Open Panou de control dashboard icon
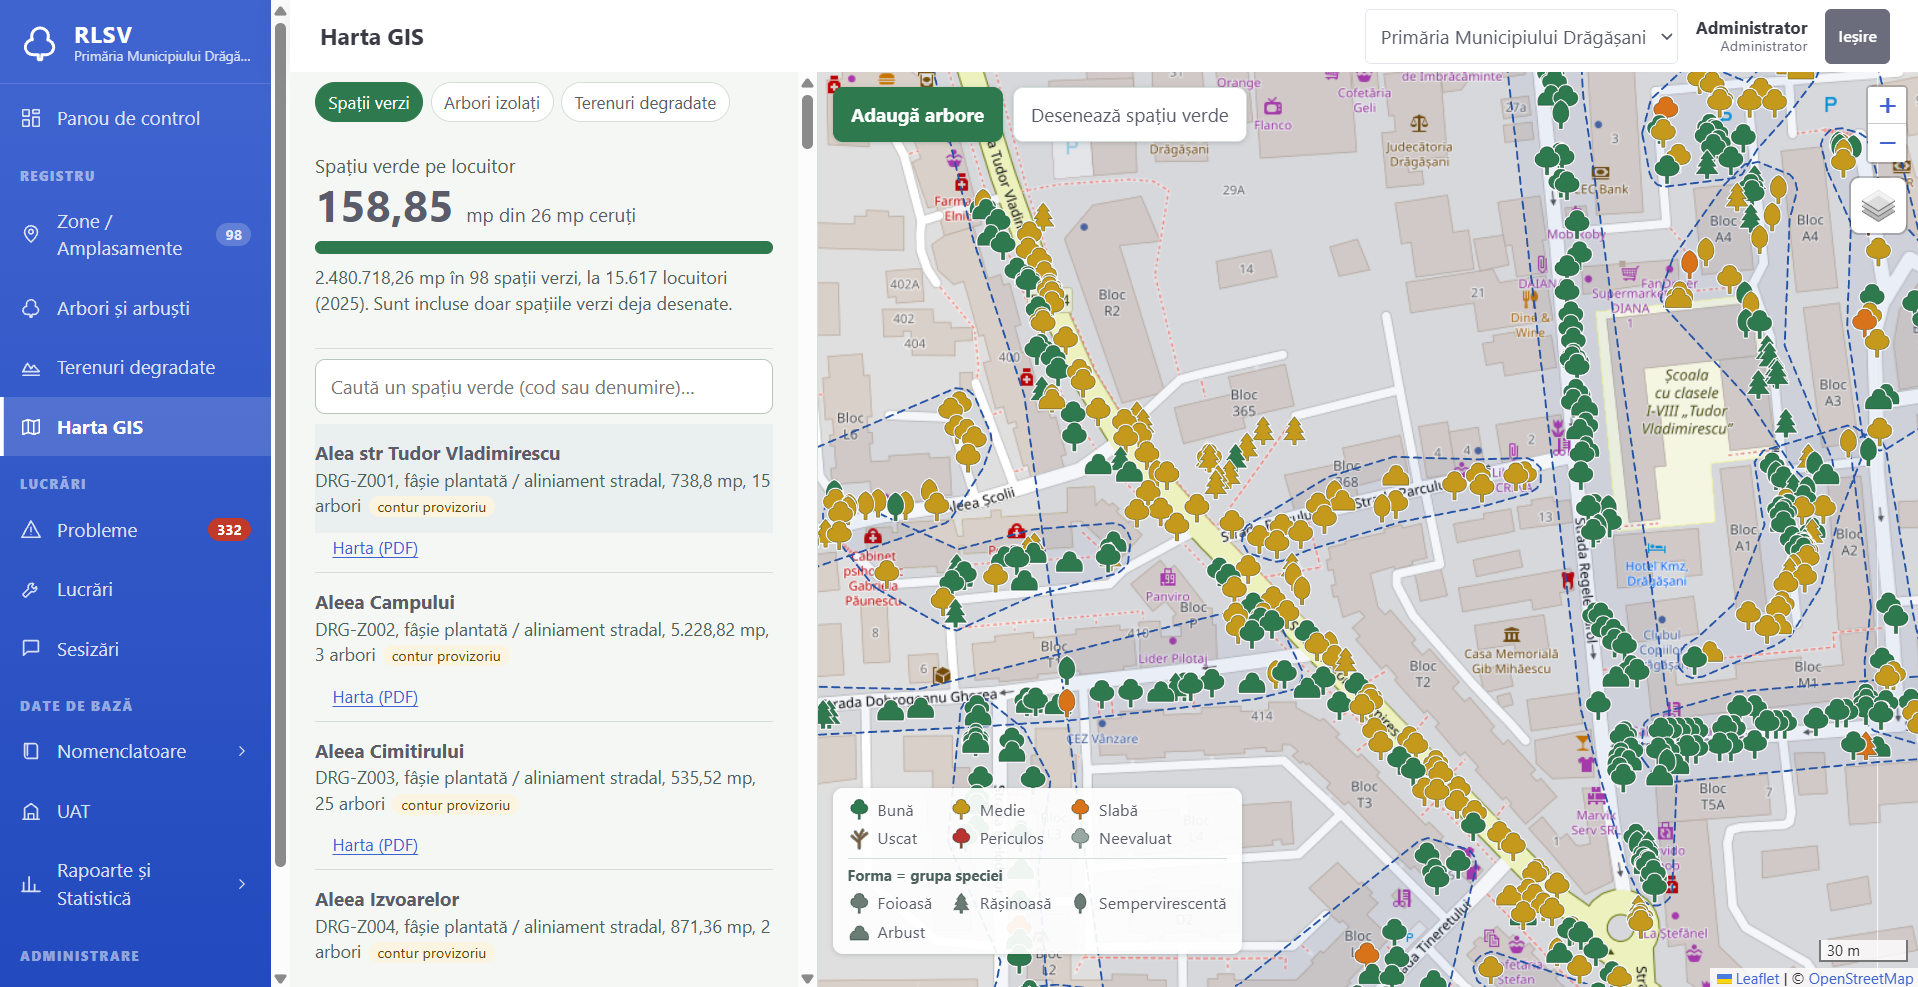Viewport: 1918px width, 987px height. click(x=31, y=118)
